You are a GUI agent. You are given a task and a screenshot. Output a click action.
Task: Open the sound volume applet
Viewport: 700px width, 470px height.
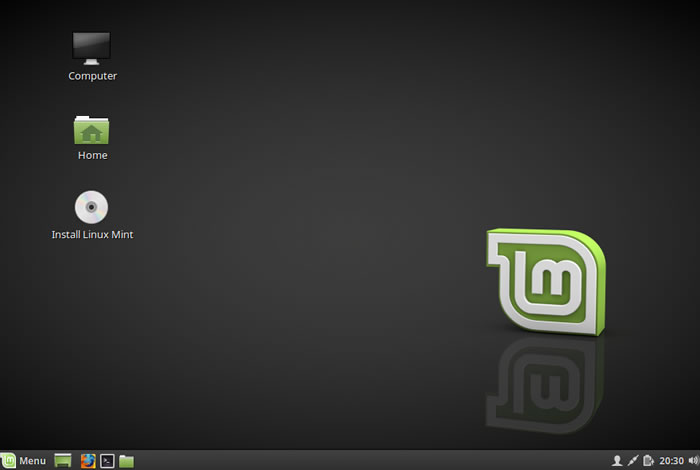(x=692, y=461)
